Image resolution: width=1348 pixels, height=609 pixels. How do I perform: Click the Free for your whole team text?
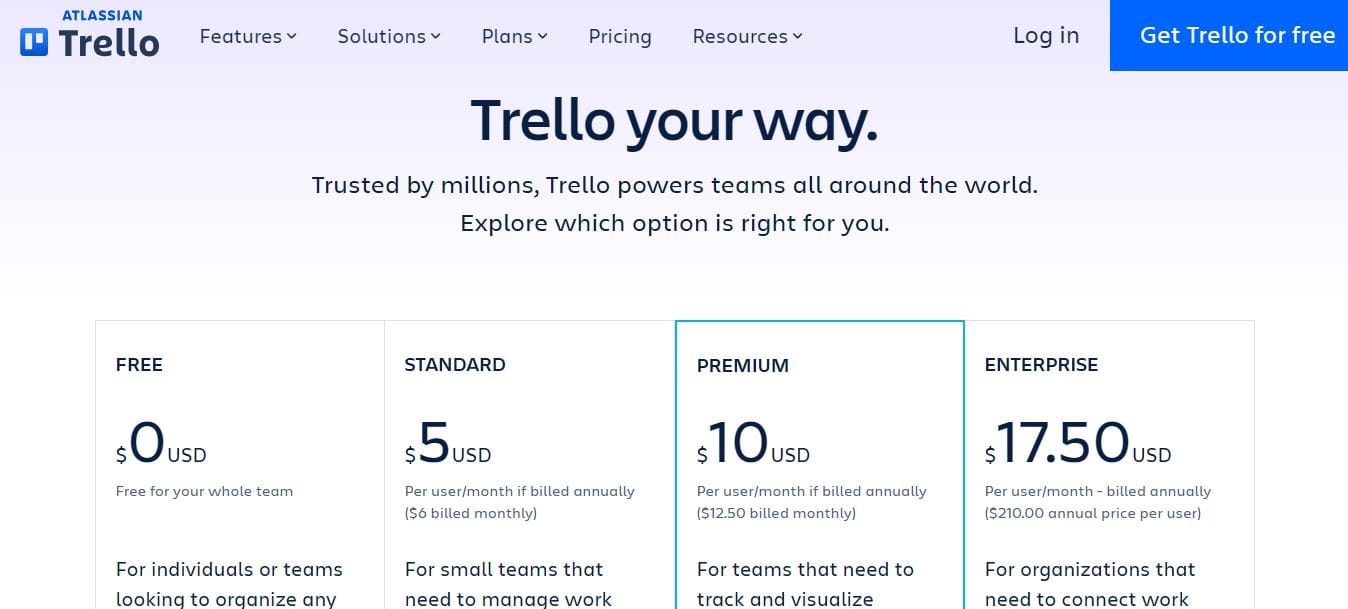click(x=204, y=491)
